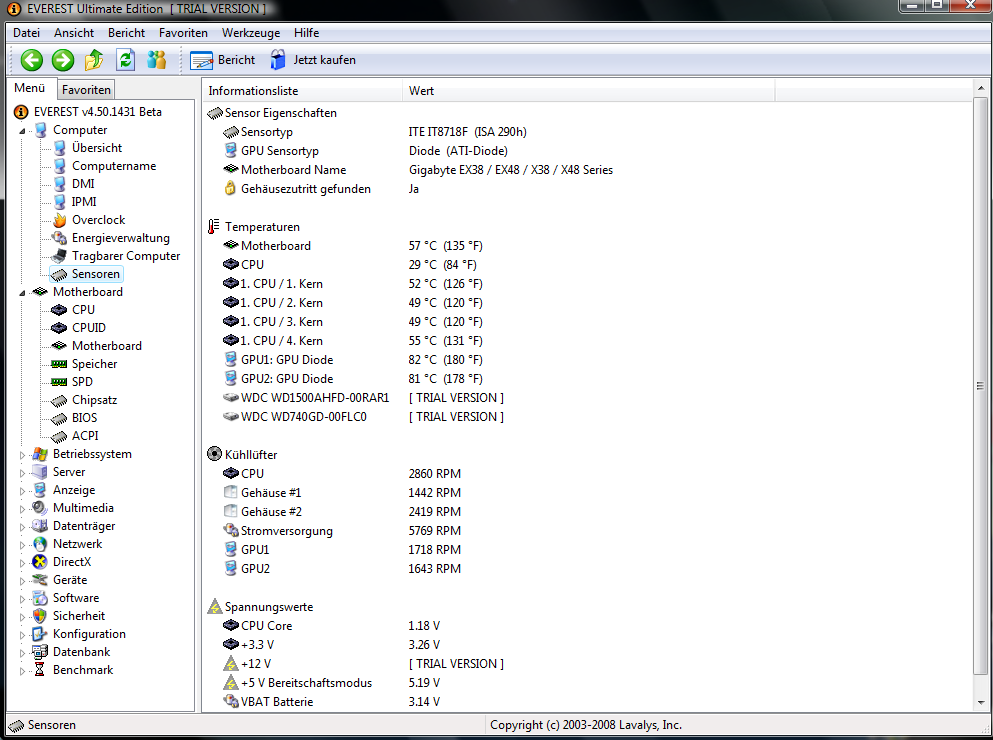Expand the DirectX tree node
This screenshot has height=740, width=993.
click(x=22, y=563)
